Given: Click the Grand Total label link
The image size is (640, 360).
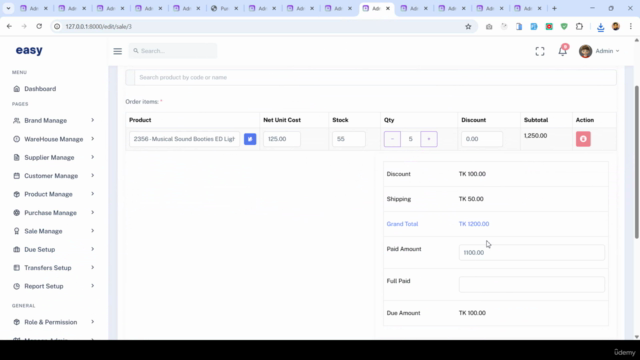Looking at the screenshot, I should (x=402, y=224).
